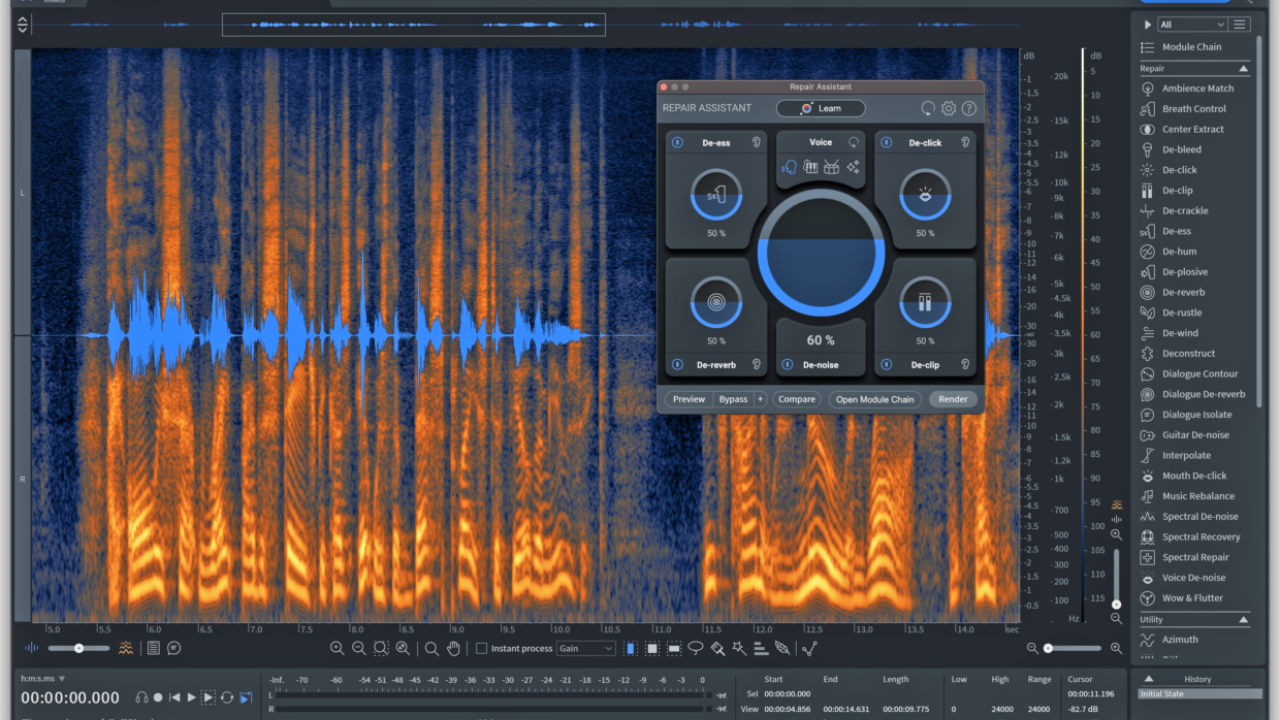
Task: Toggle the De-noise power button
Action: click(788, 365)
